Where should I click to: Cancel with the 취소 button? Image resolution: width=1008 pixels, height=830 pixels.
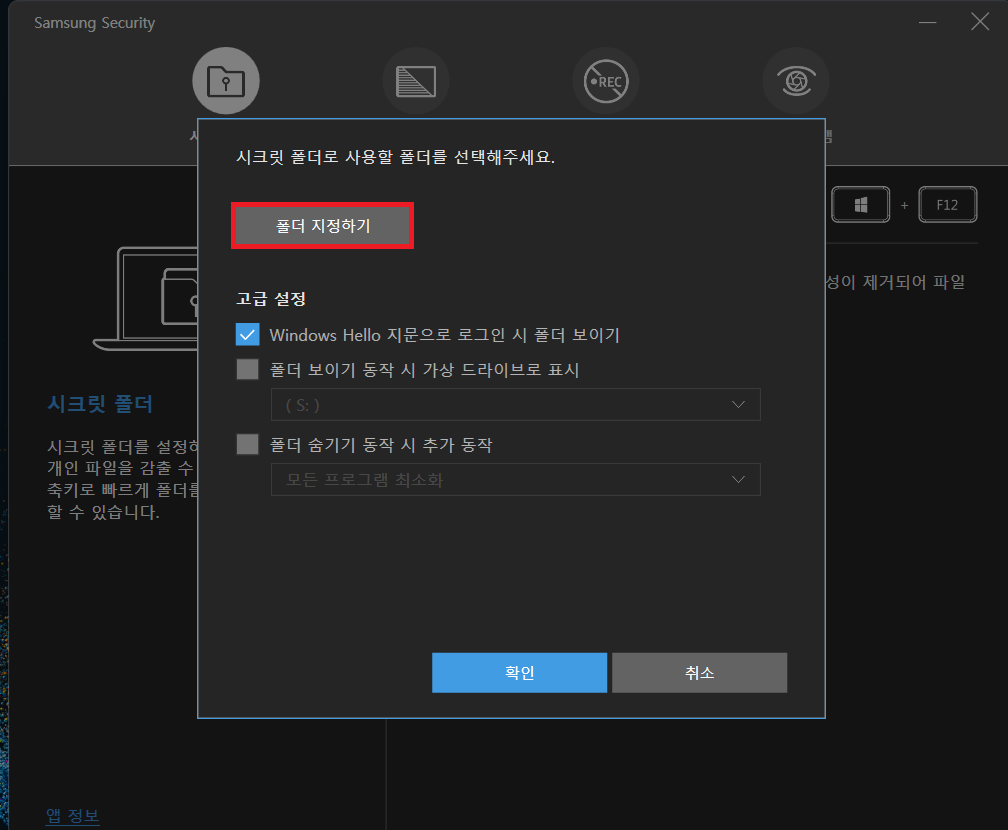tap(699, 672)
